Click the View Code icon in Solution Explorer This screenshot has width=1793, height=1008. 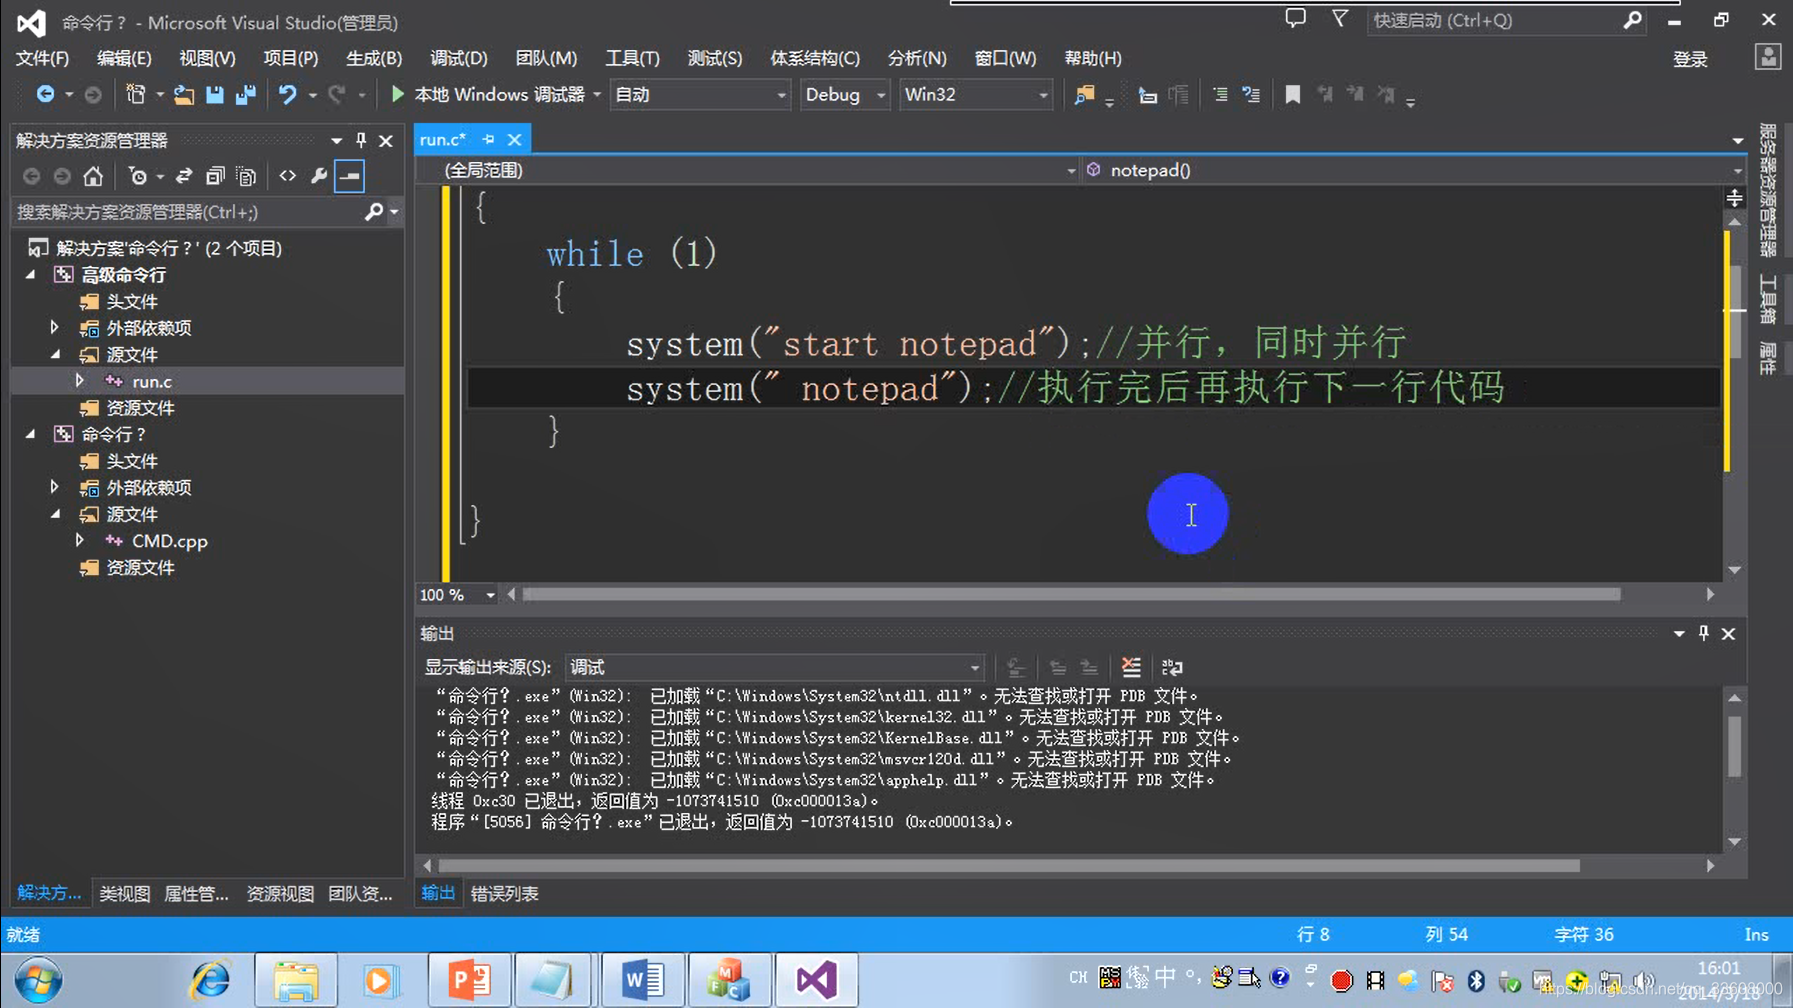(288, 176)
